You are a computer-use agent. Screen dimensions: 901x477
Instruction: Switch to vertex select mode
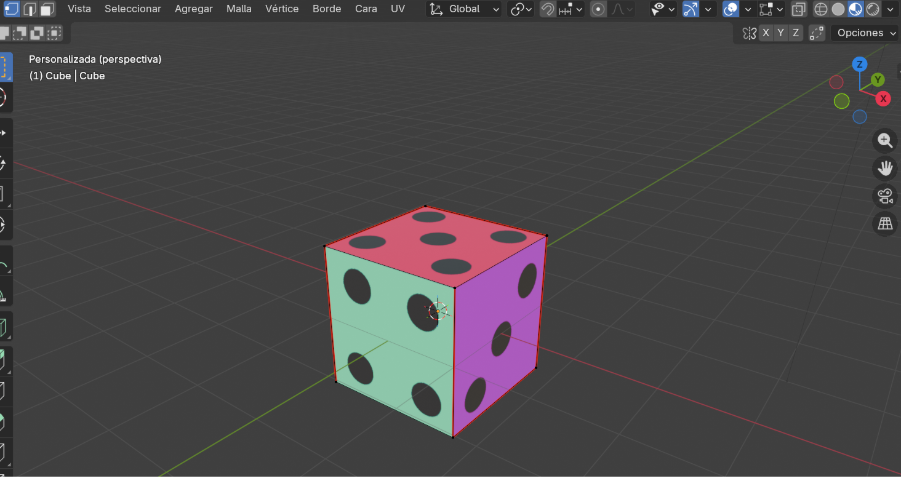coord(11,9)
